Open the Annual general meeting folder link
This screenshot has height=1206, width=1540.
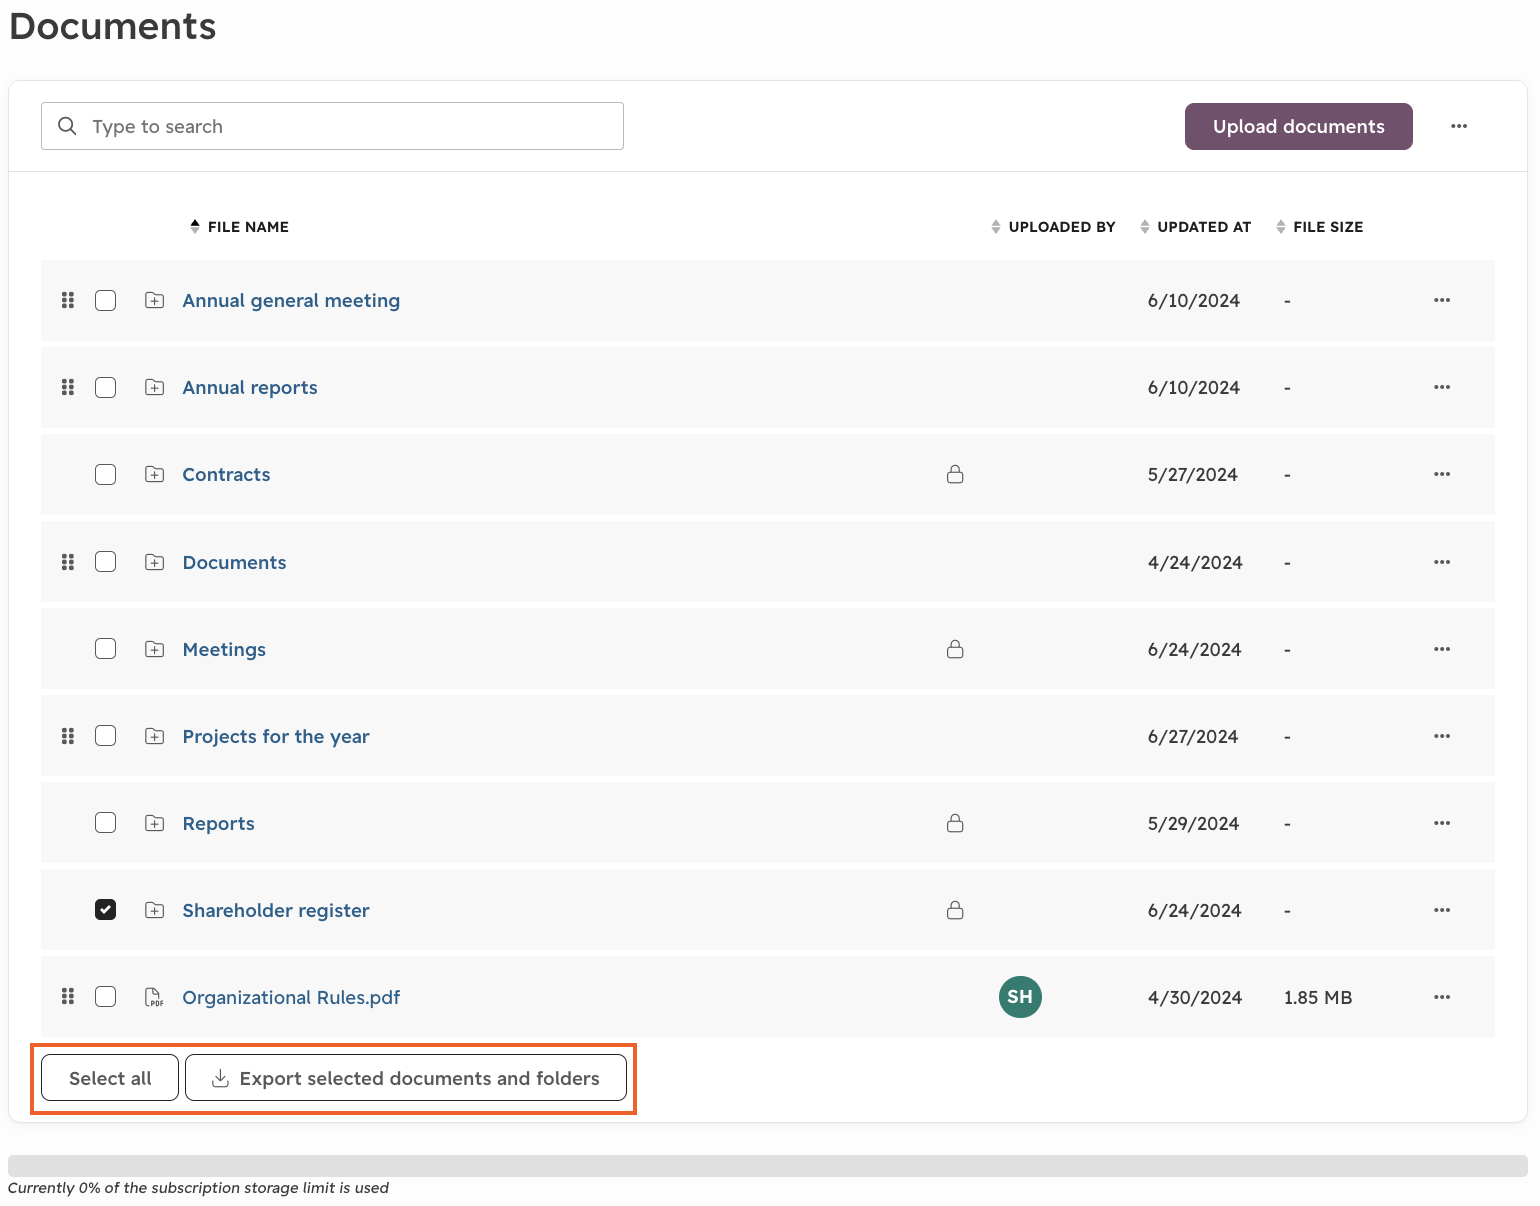click(x=291, y=300)
